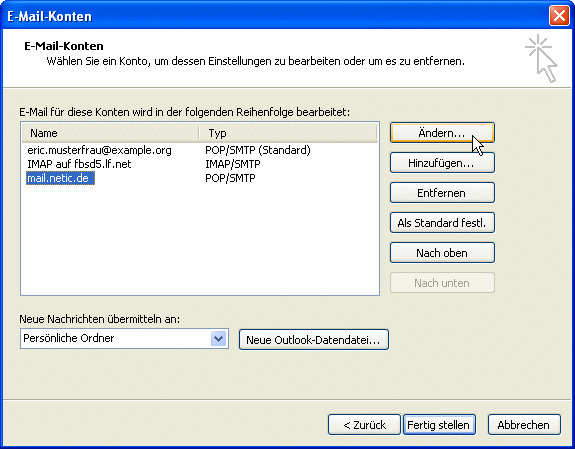Create a new file via Neue Outlook-Datendatei...
575x449 pixels.
[x=314, y=340]
